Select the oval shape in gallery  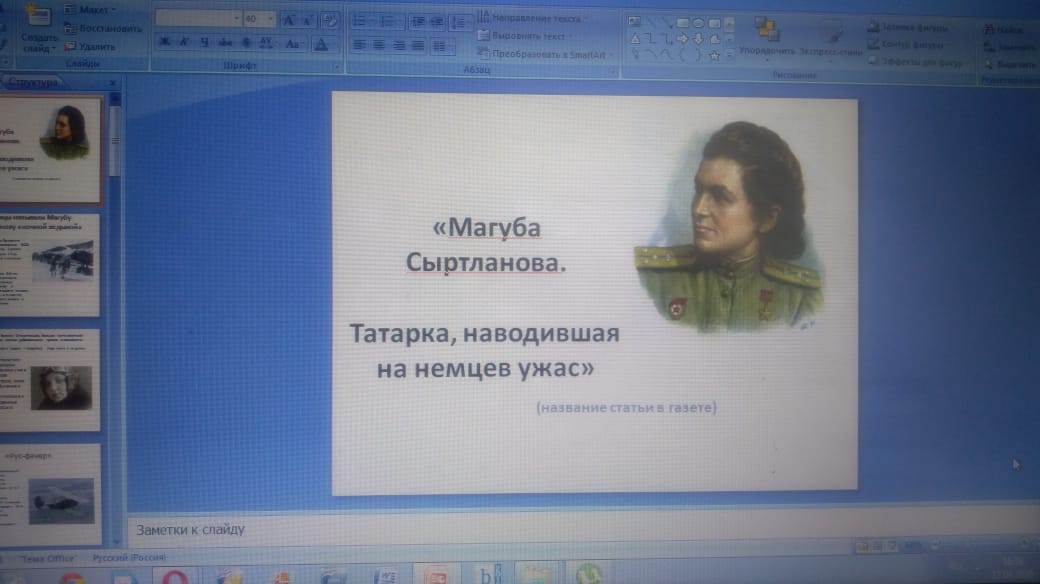(698, 23)
